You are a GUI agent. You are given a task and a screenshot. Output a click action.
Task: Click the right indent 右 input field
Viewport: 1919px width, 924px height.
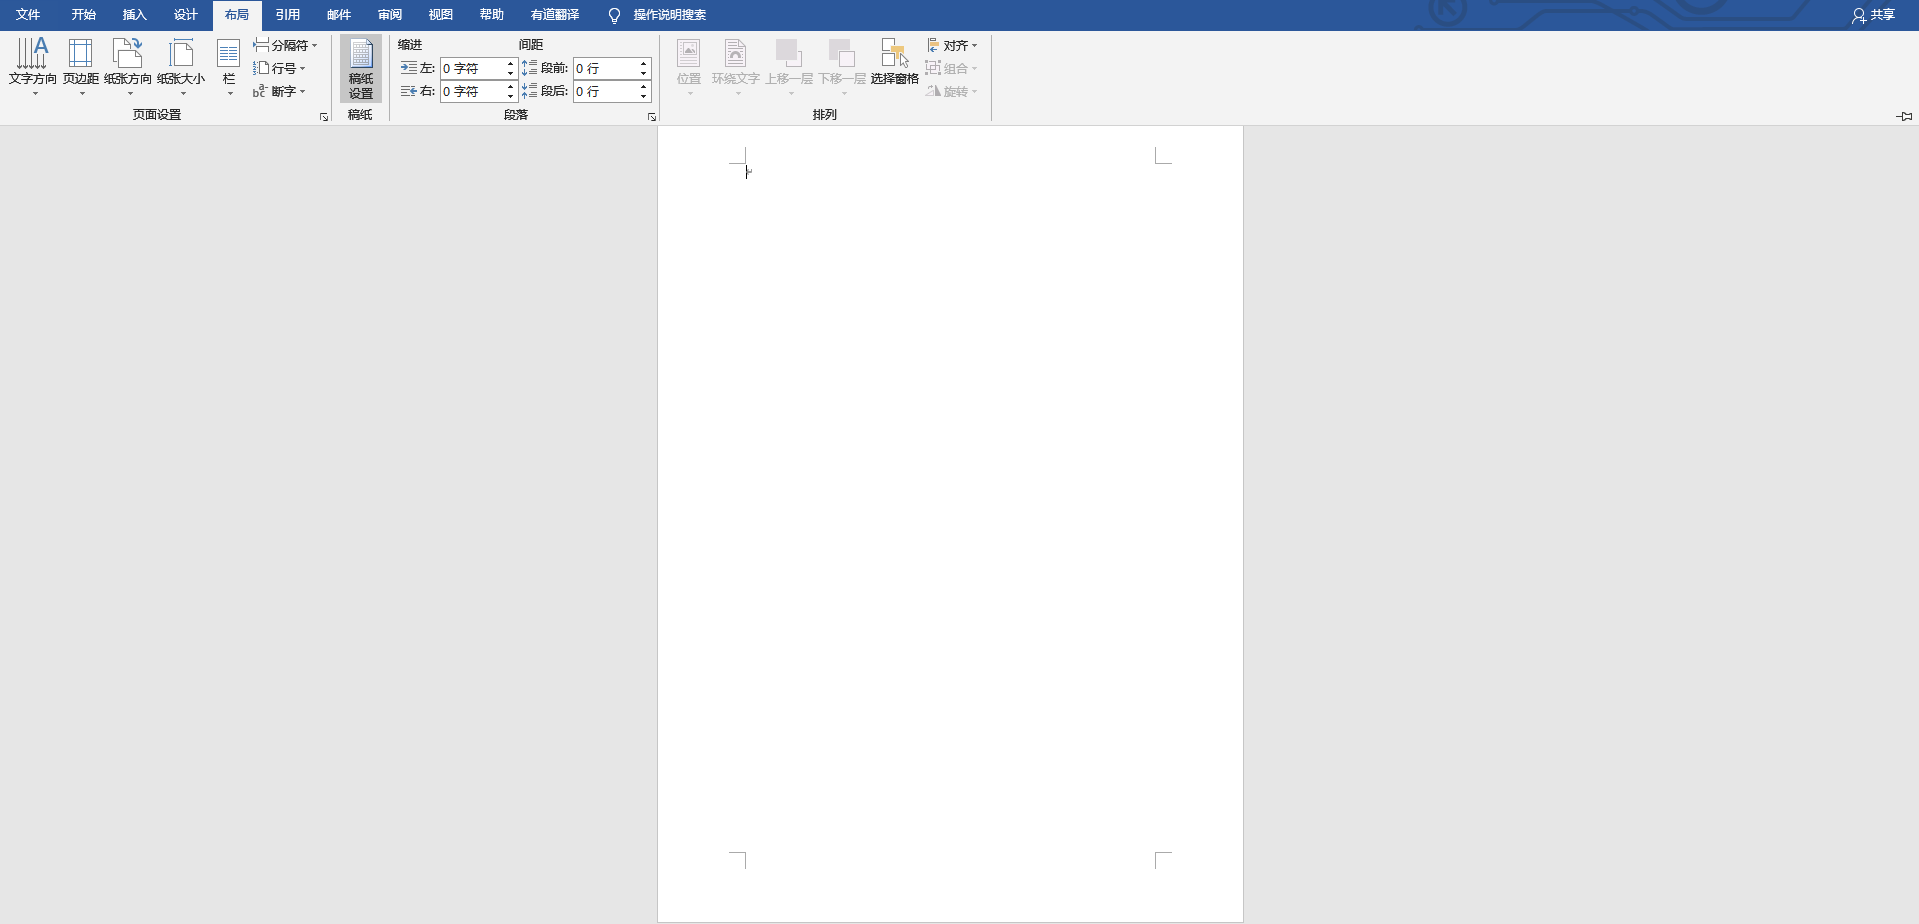coord(472,91)
